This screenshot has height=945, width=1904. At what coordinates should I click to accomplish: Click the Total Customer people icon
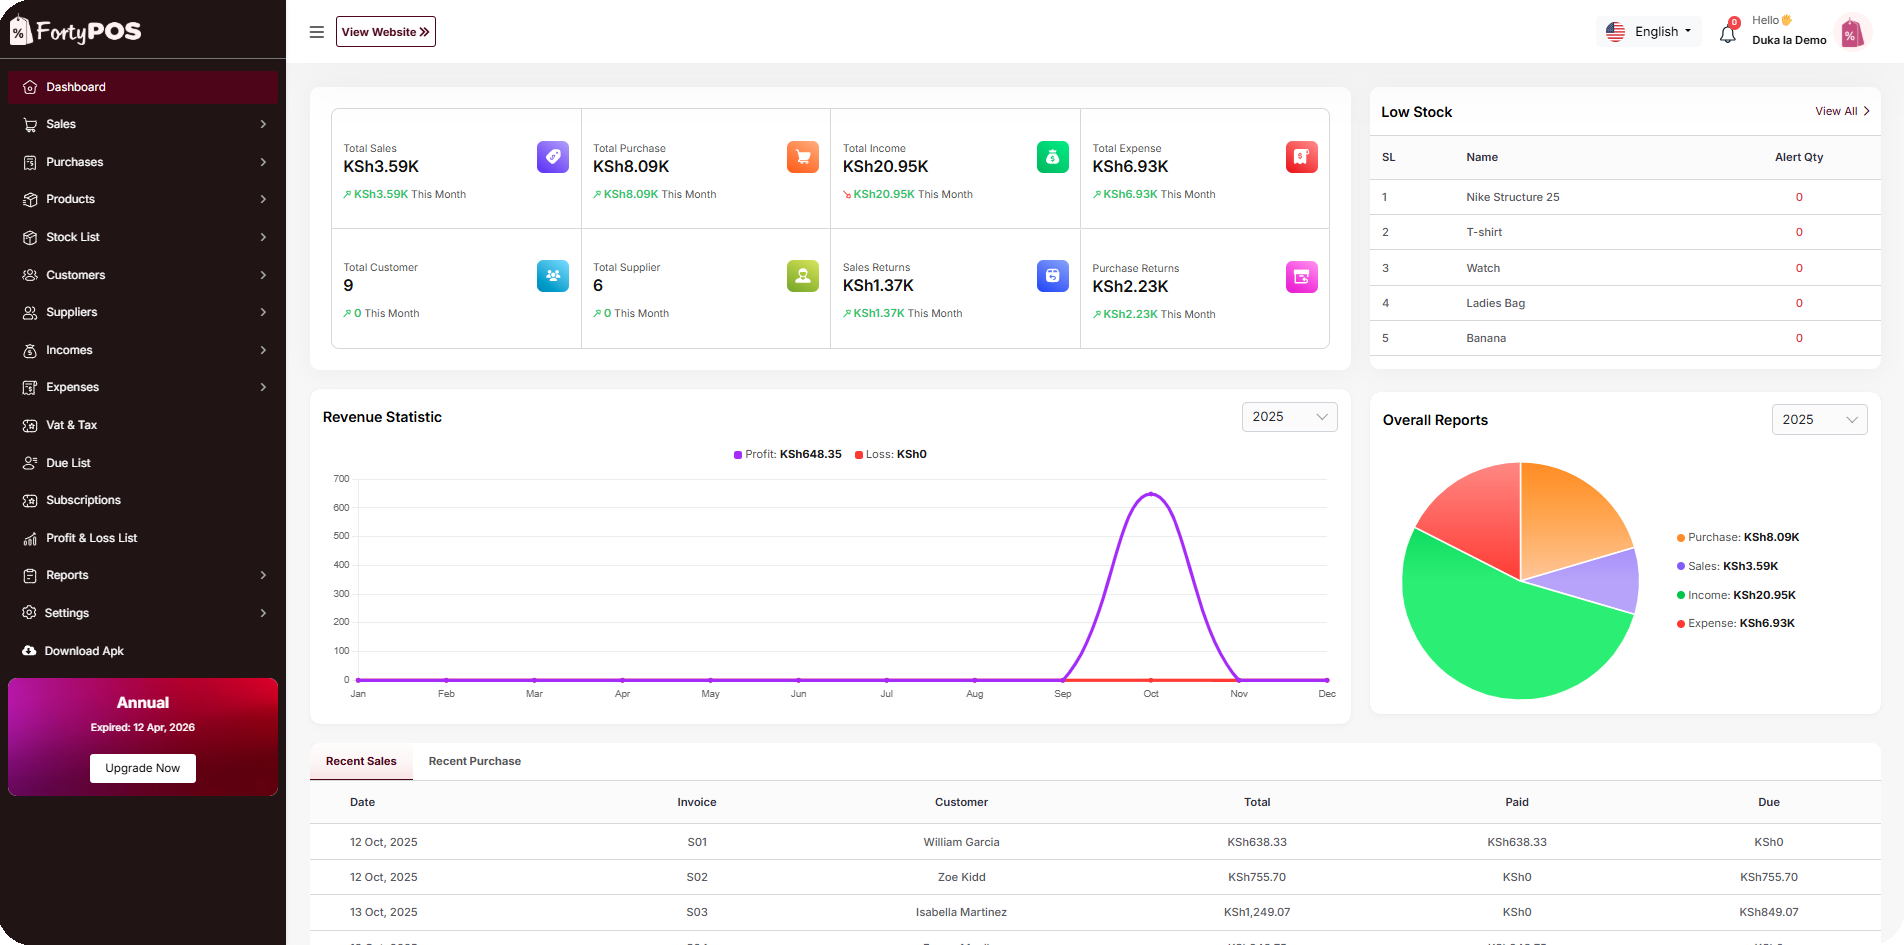click(x=552, y=276)
